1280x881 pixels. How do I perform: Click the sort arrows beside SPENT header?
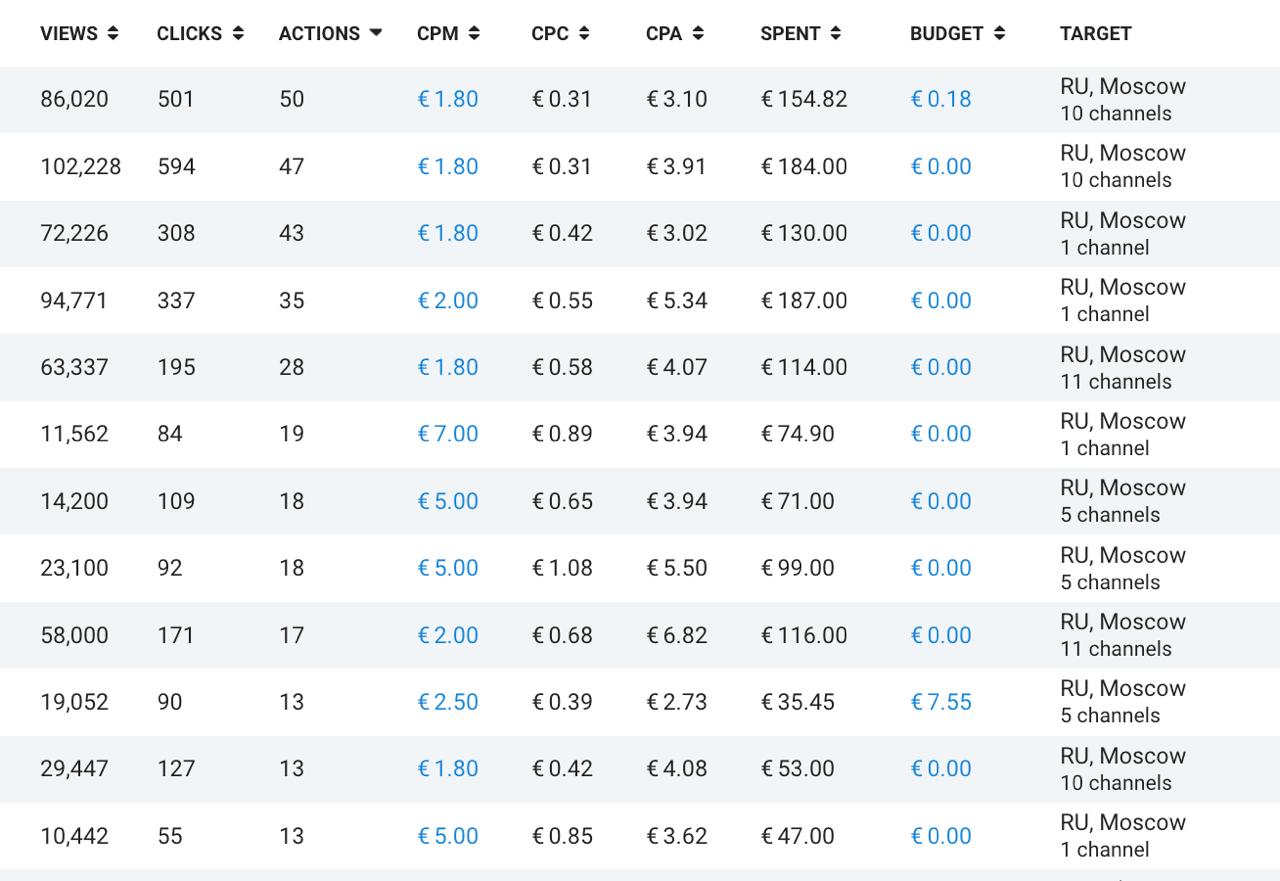[x=836, y=33]
